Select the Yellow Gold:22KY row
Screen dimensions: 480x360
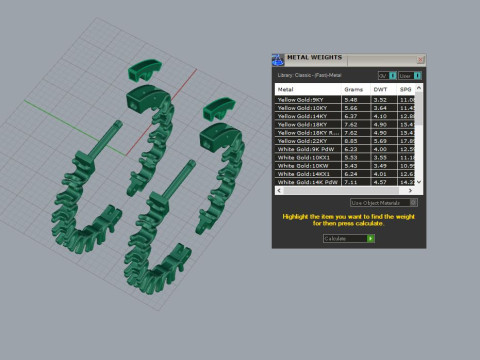coord(345,141)
